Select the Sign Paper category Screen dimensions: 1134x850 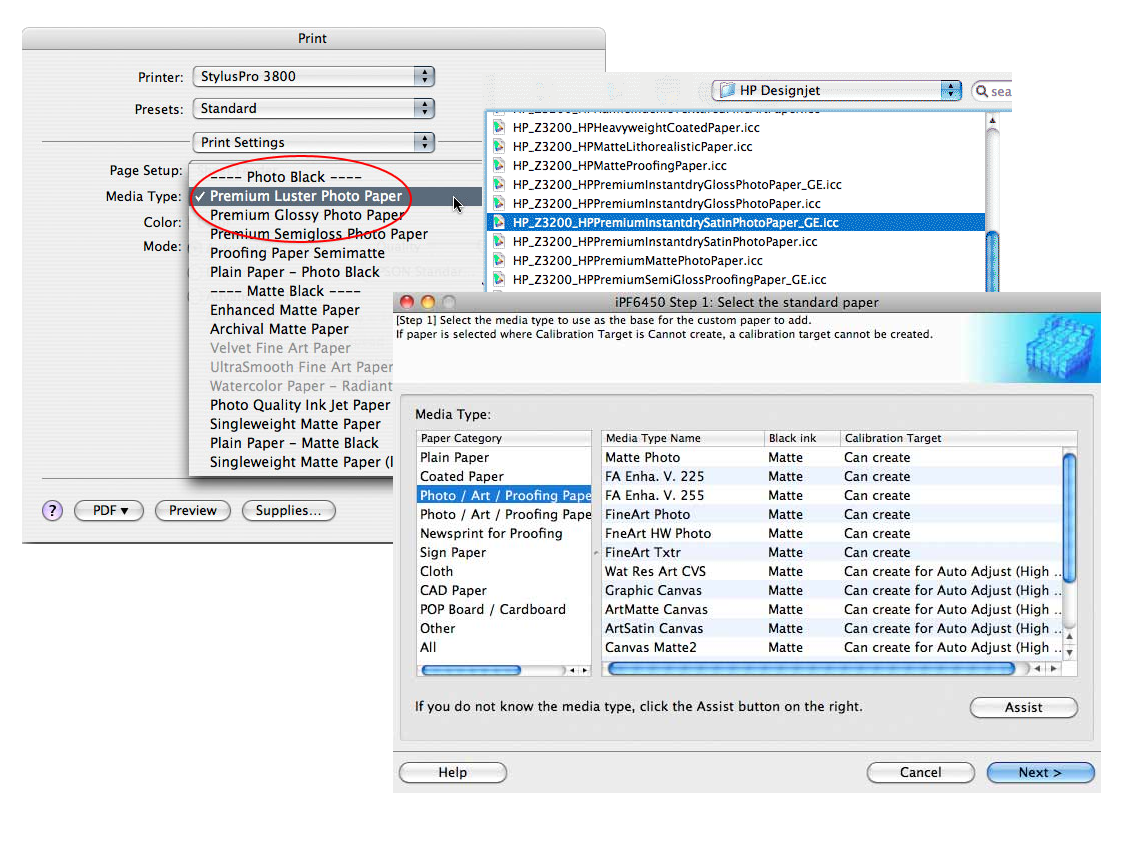pos(504,552)
